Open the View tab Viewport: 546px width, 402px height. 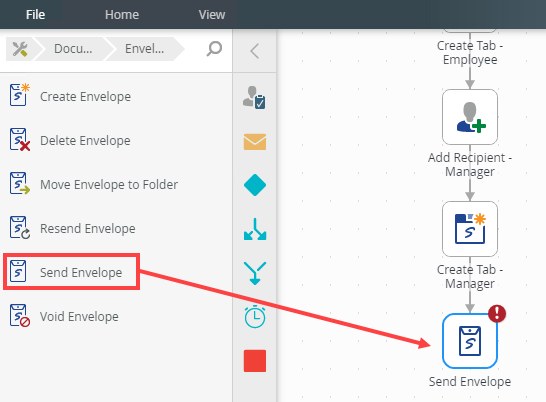click(212, 15)
